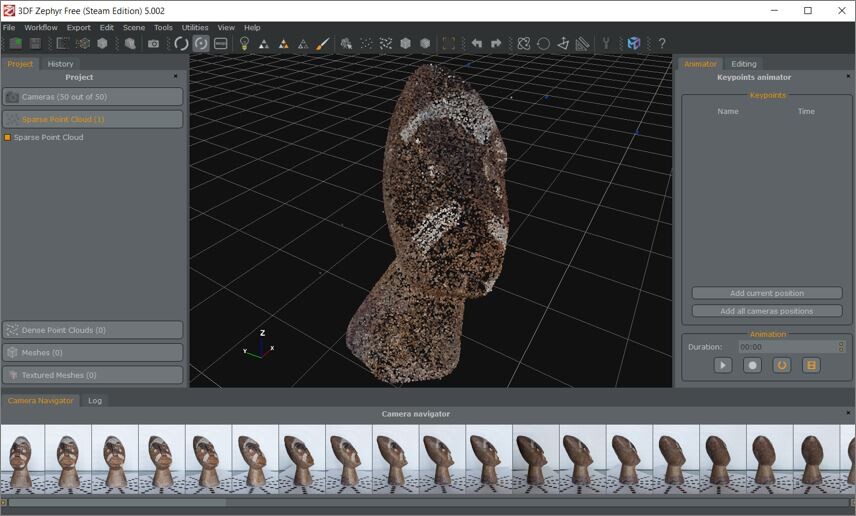Toggle the Sparse Point Cloud item checkbox

click(8, 138)
